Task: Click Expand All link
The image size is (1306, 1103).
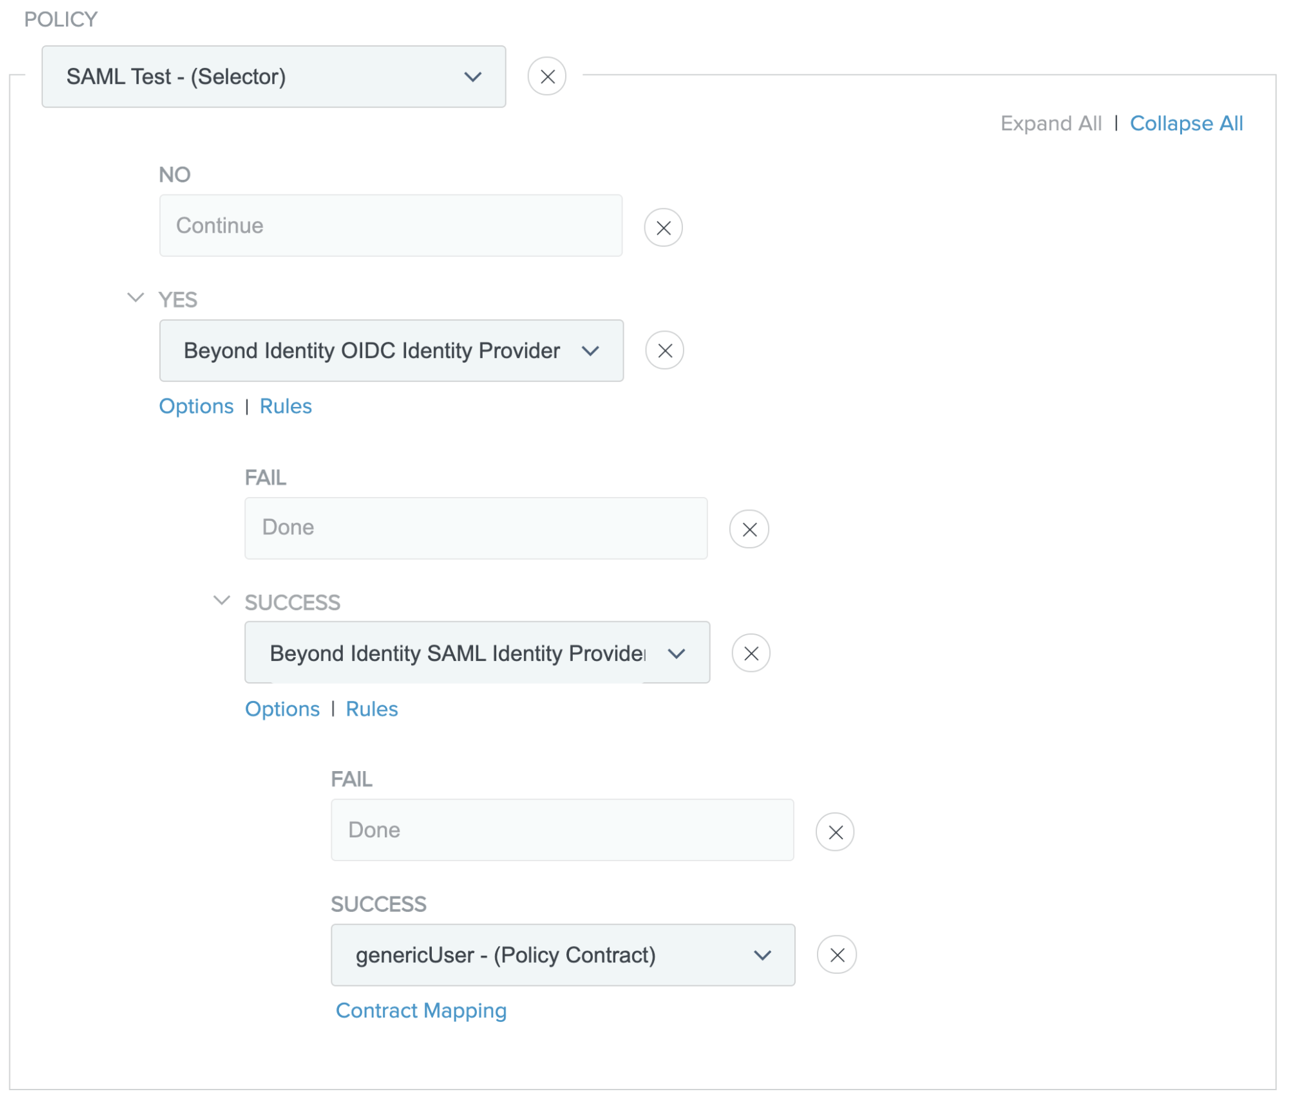Action: tap(1050, 124)
